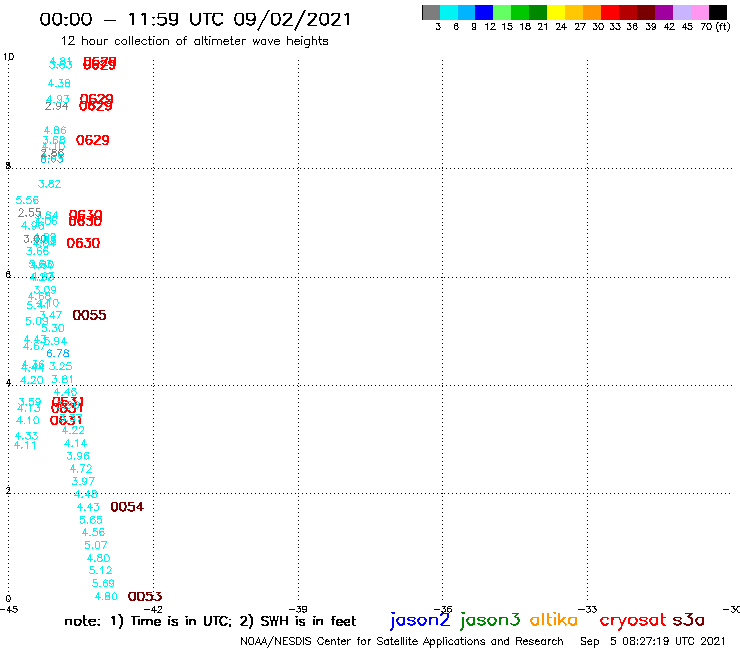This screenshot has height=650, width=740.
Task: Click the dark red 's3a' satellite label
Action: pos(689,620)
